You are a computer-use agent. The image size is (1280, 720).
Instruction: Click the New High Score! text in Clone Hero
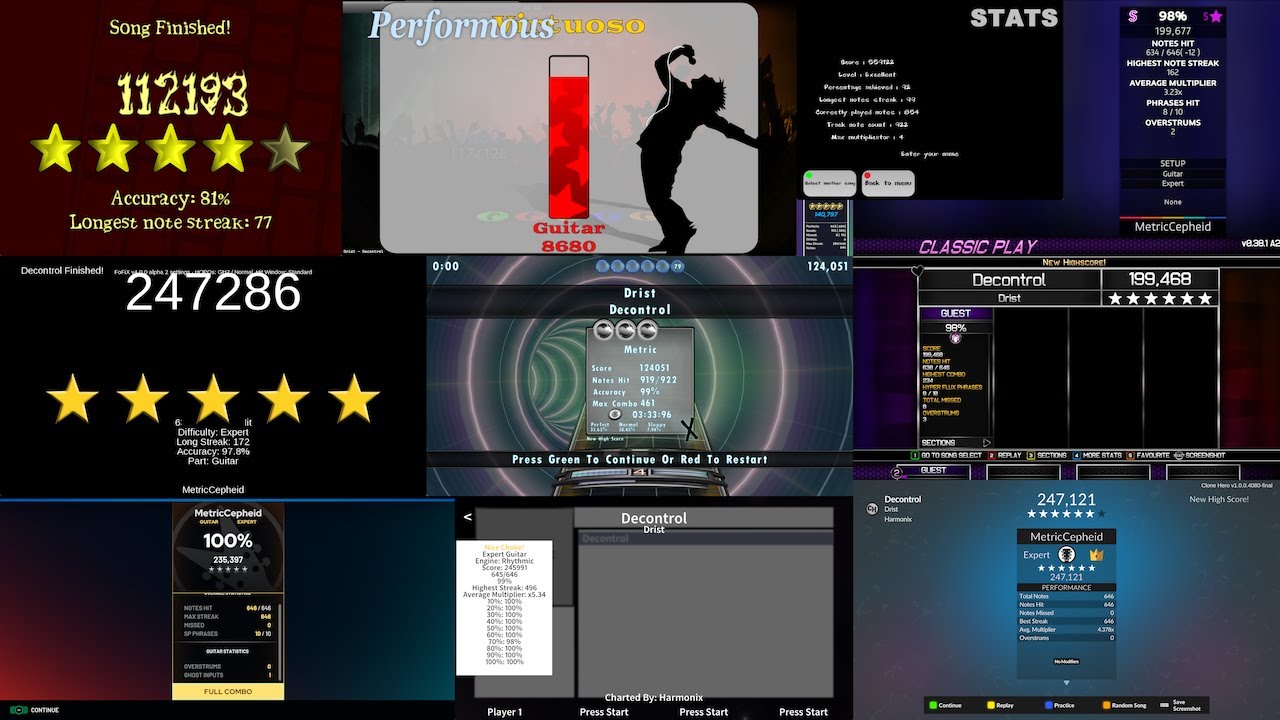click(x=1218, y=499)
